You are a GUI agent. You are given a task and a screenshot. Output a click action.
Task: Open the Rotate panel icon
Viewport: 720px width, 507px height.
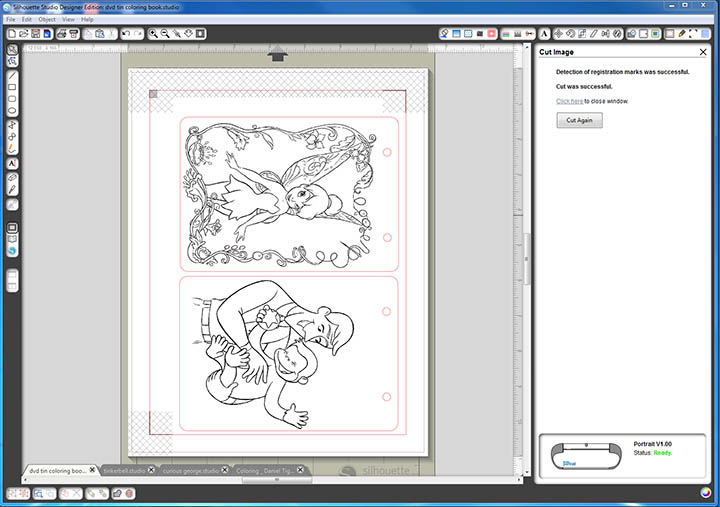click(570, 34)
